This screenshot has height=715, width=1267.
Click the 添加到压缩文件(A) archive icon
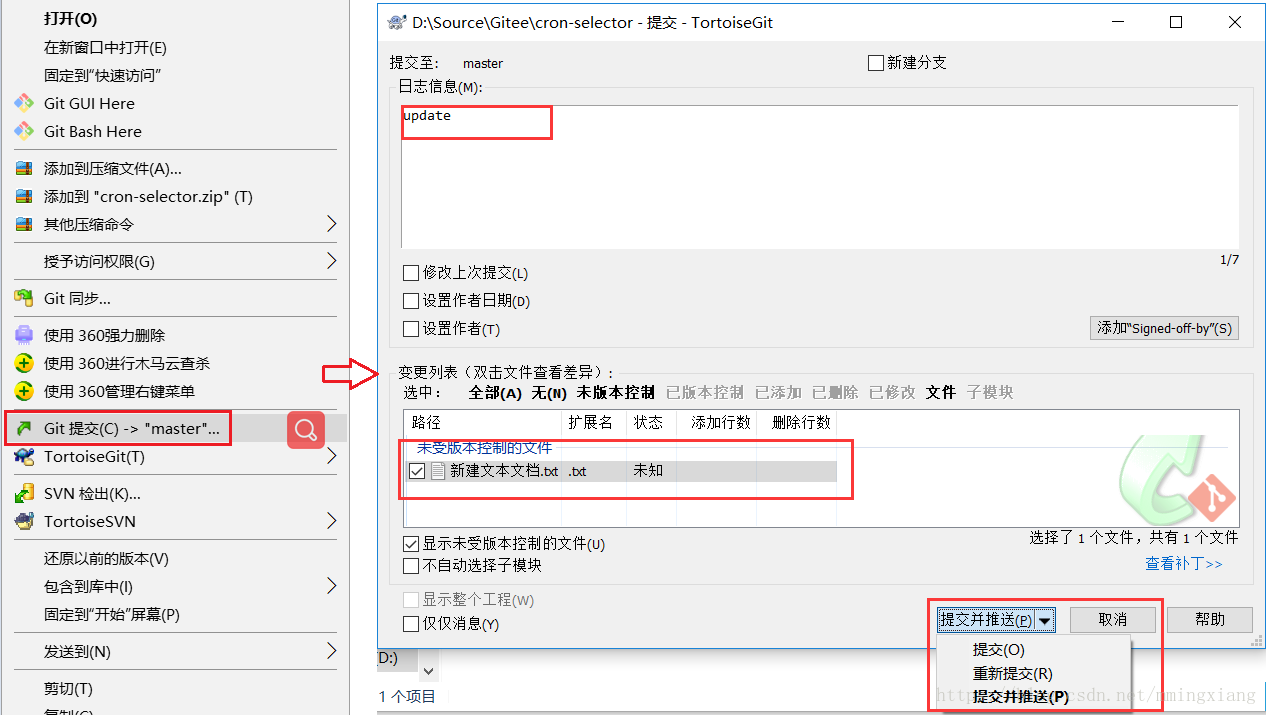click(24, 169)
